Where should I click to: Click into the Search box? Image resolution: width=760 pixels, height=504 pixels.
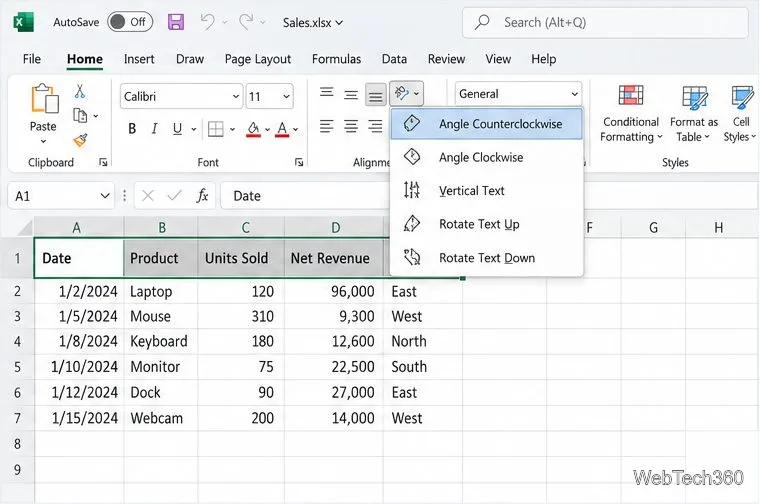pos(605,22)
